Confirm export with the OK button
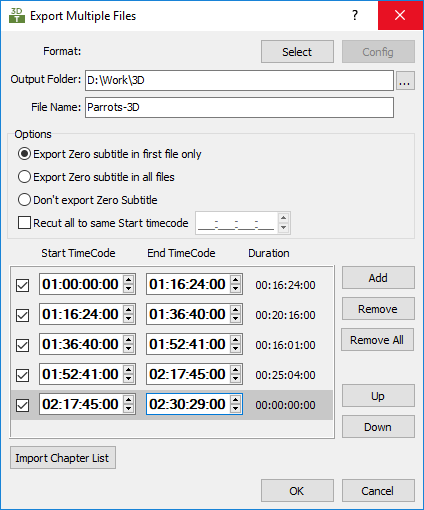Screen dimensions: 424x510 297,491
